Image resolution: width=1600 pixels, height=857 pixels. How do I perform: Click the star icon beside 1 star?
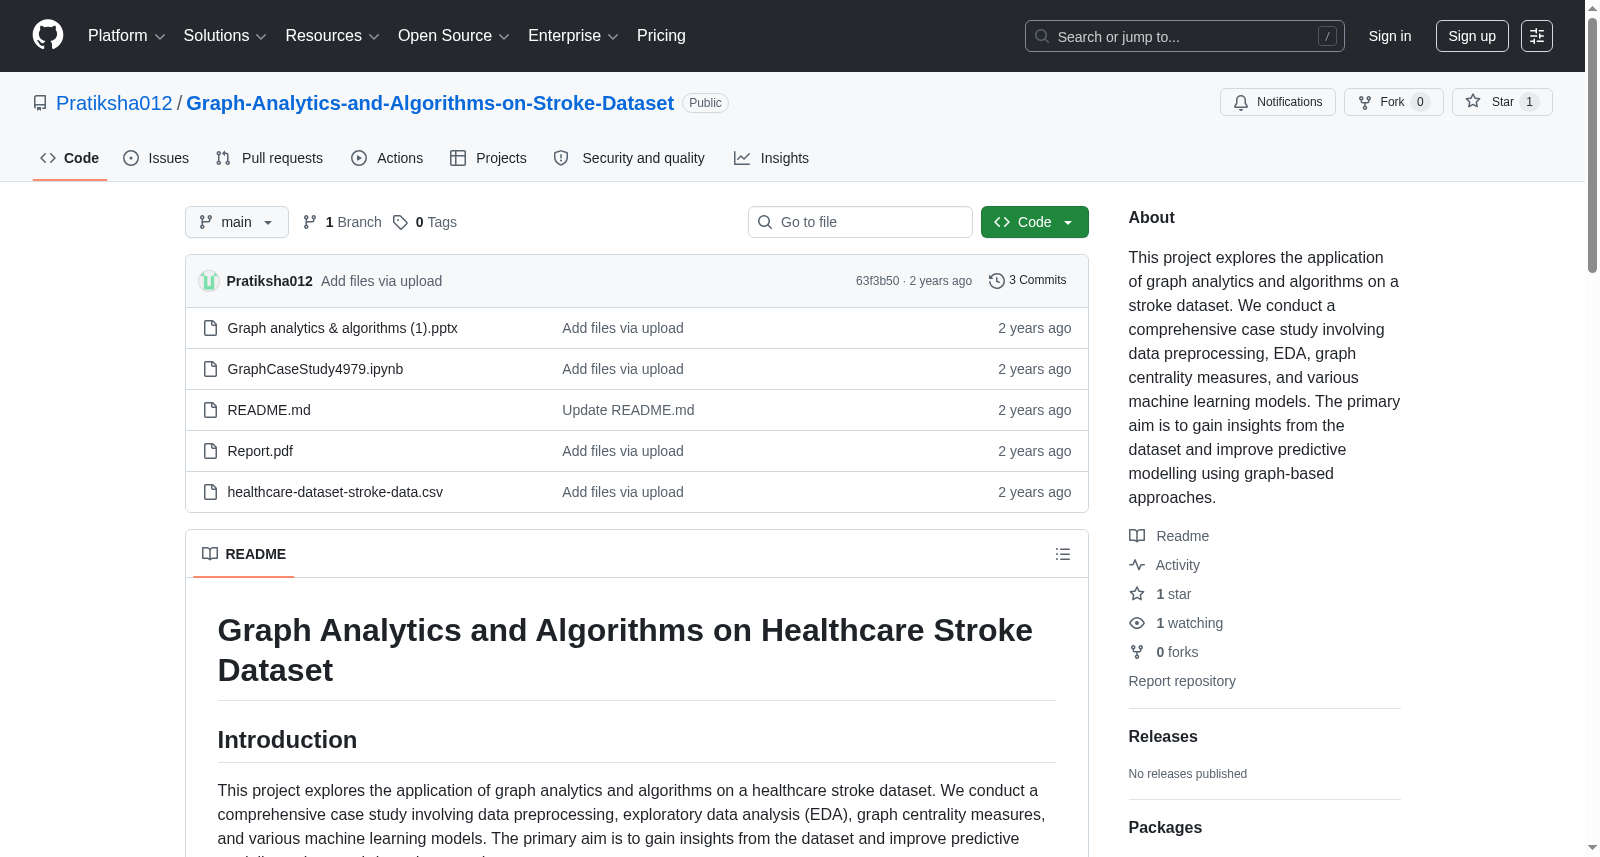pos(1137,594)
